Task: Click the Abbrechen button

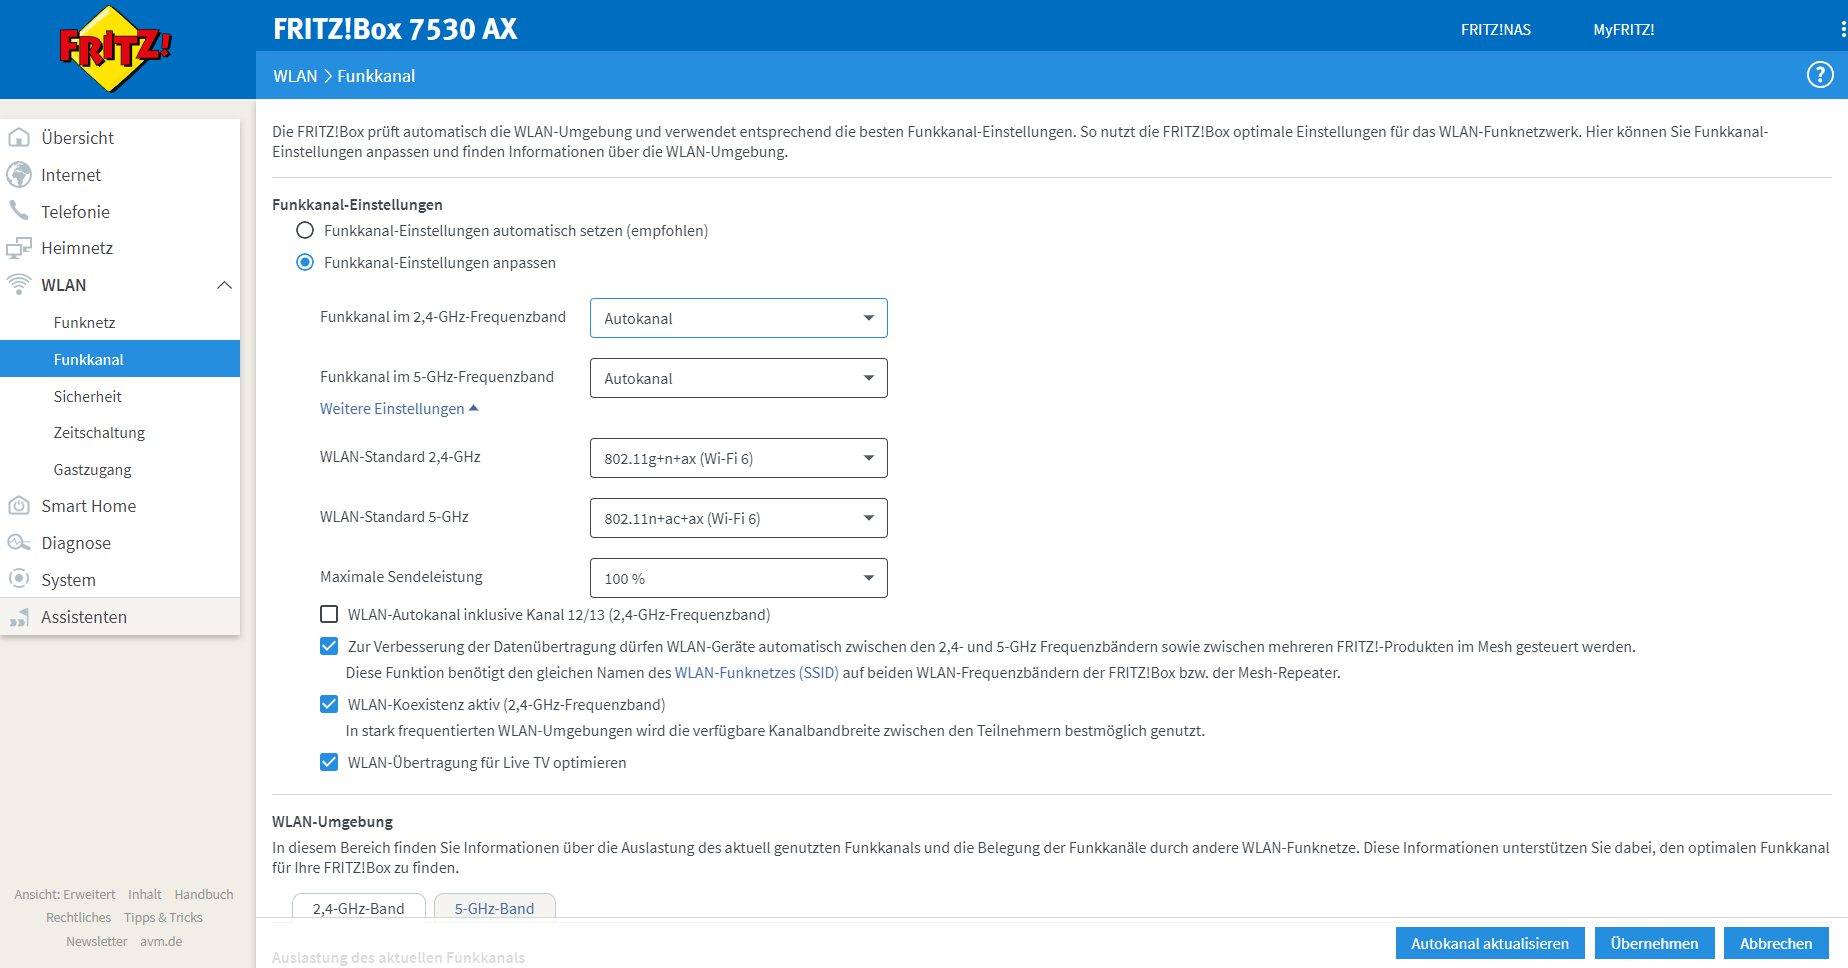Action: (1776, 943)
